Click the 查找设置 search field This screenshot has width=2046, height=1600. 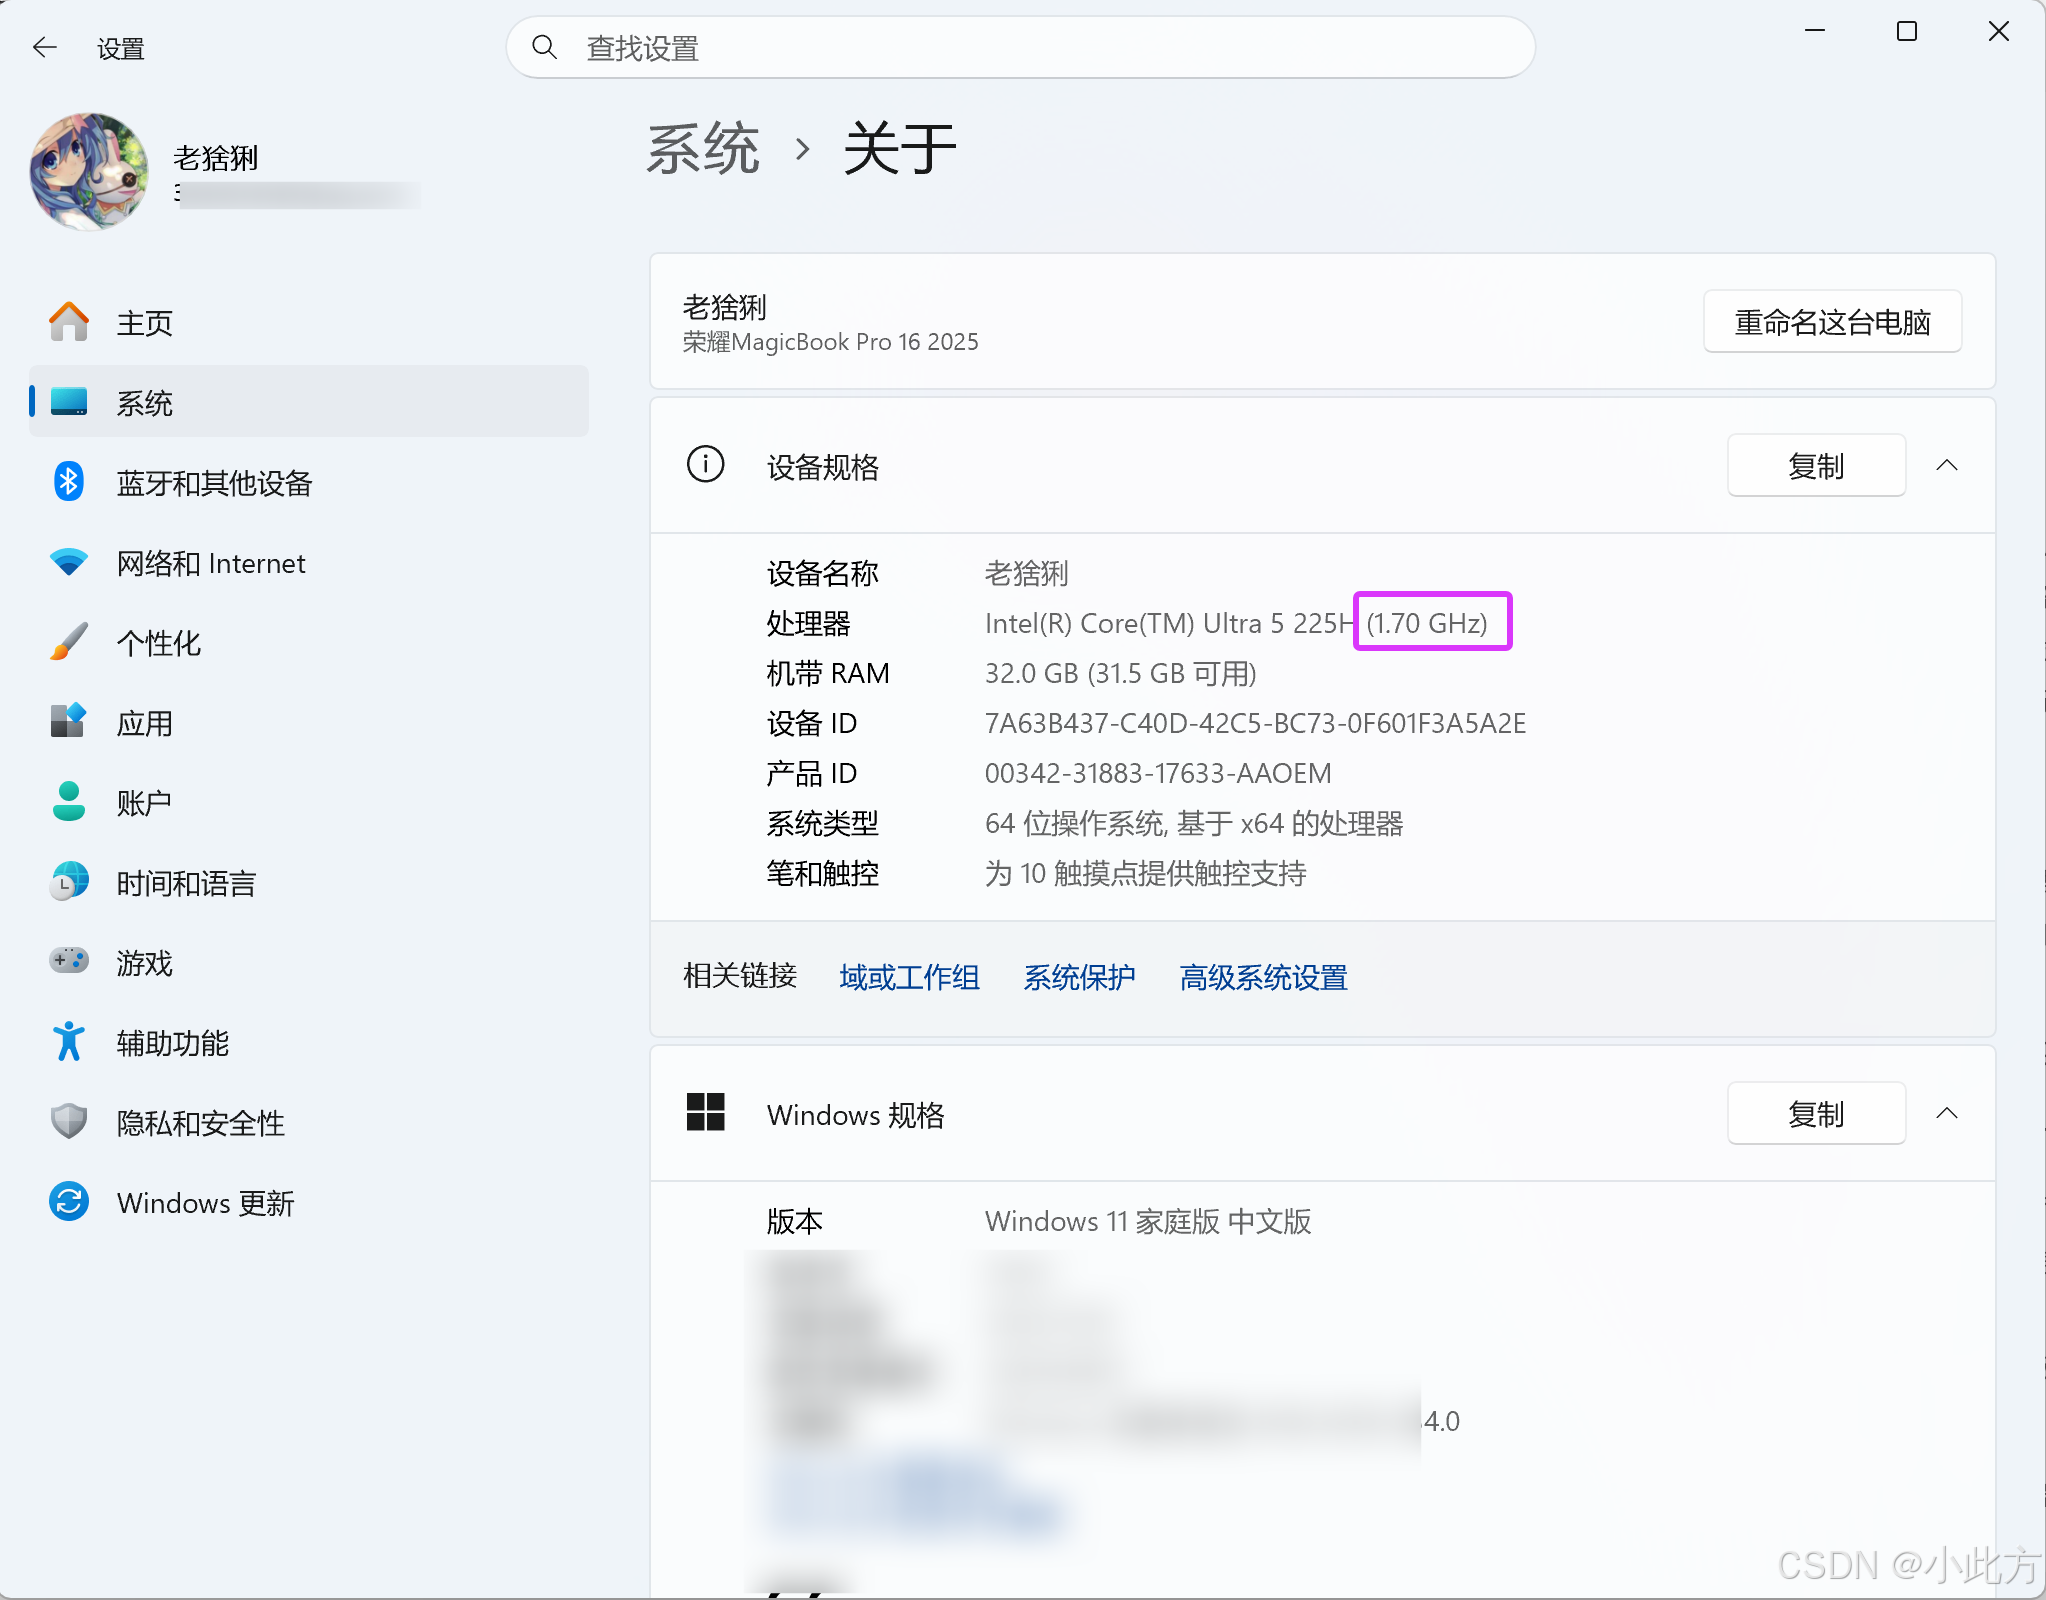1021,47
